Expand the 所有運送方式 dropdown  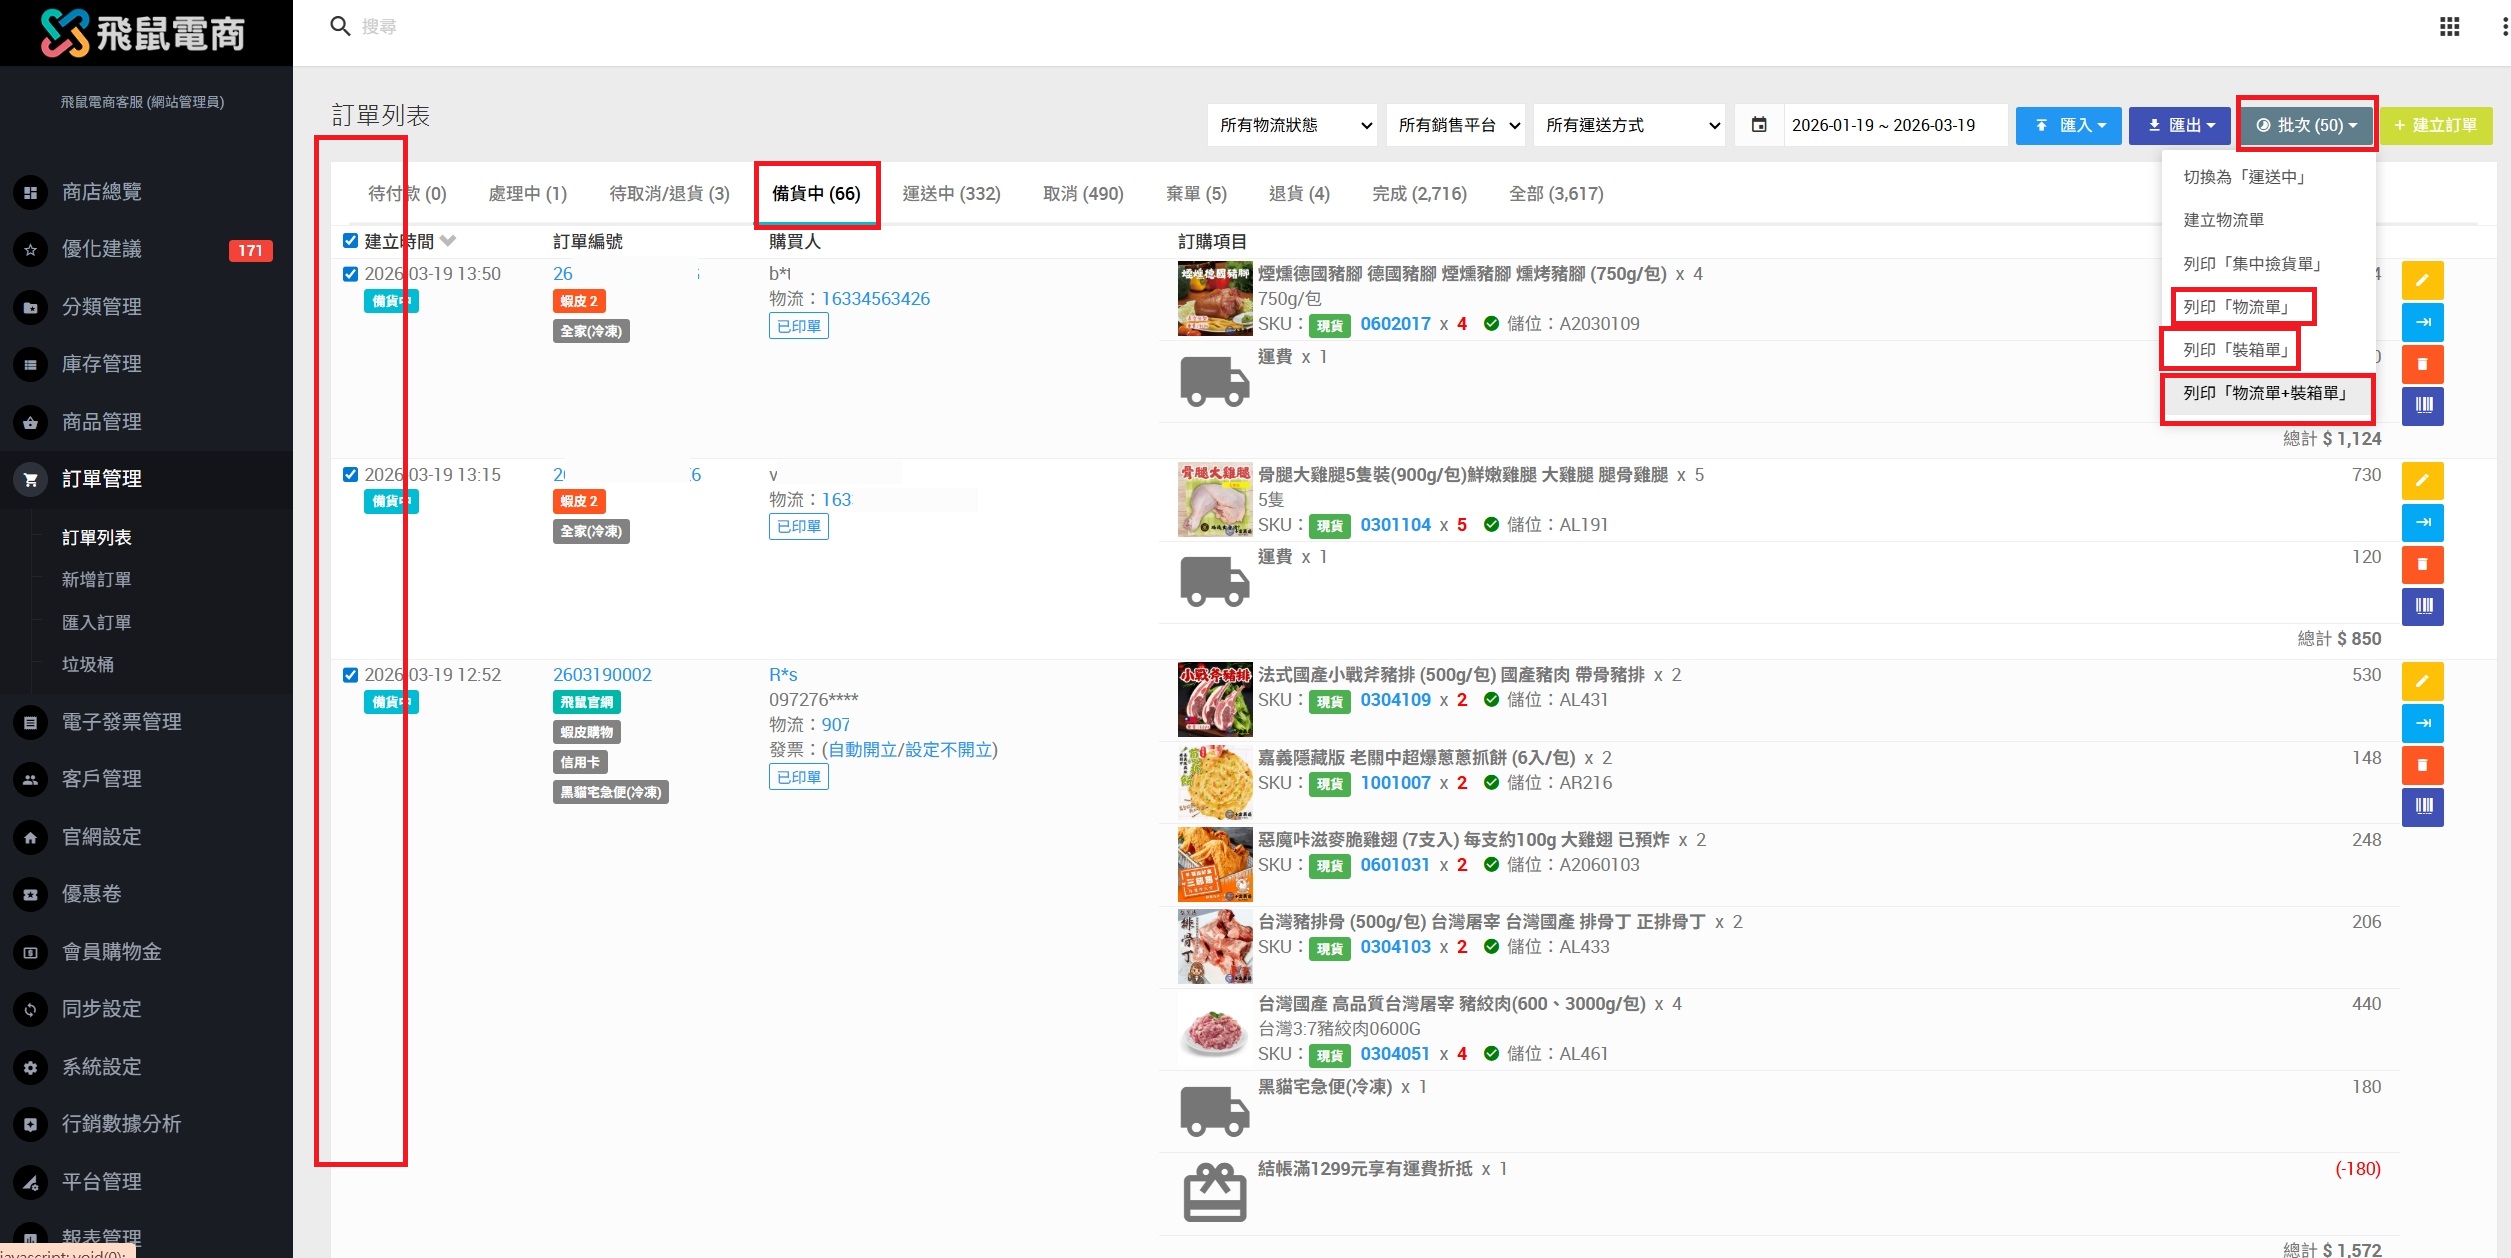pos(1628,125)
